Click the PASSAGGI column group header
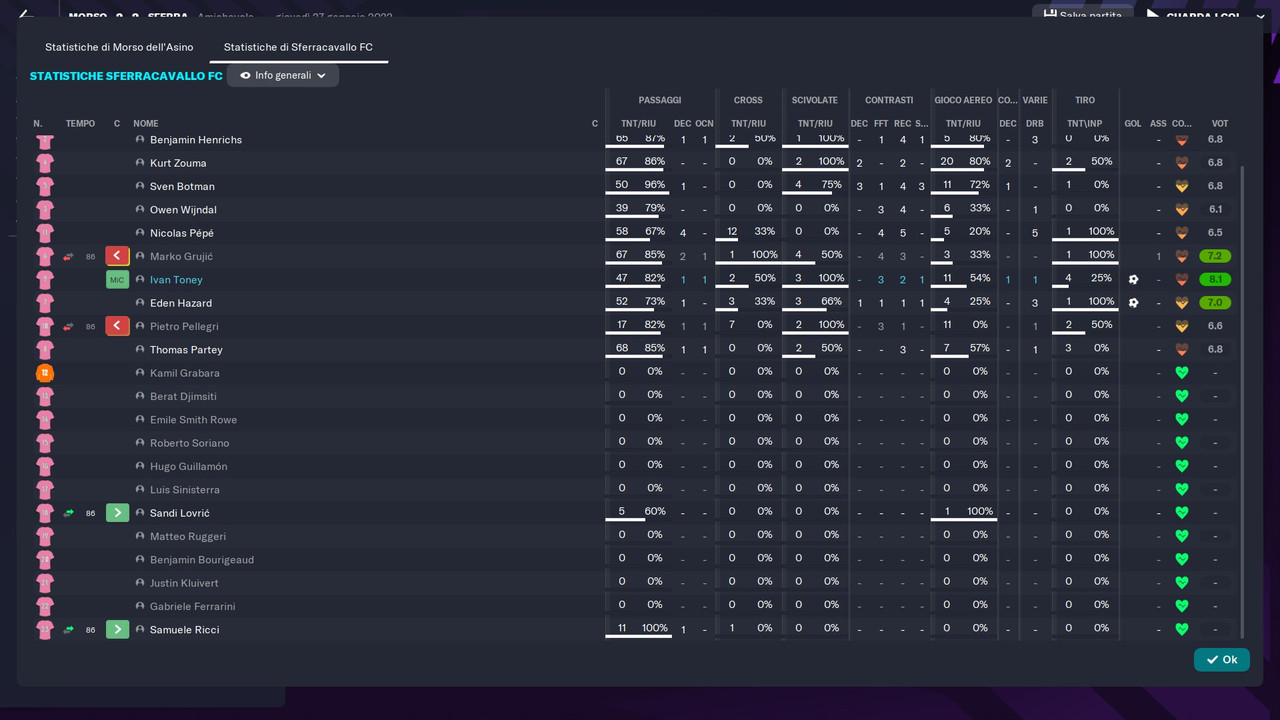This screenshot has height=720, width=1280. [660, 100]
